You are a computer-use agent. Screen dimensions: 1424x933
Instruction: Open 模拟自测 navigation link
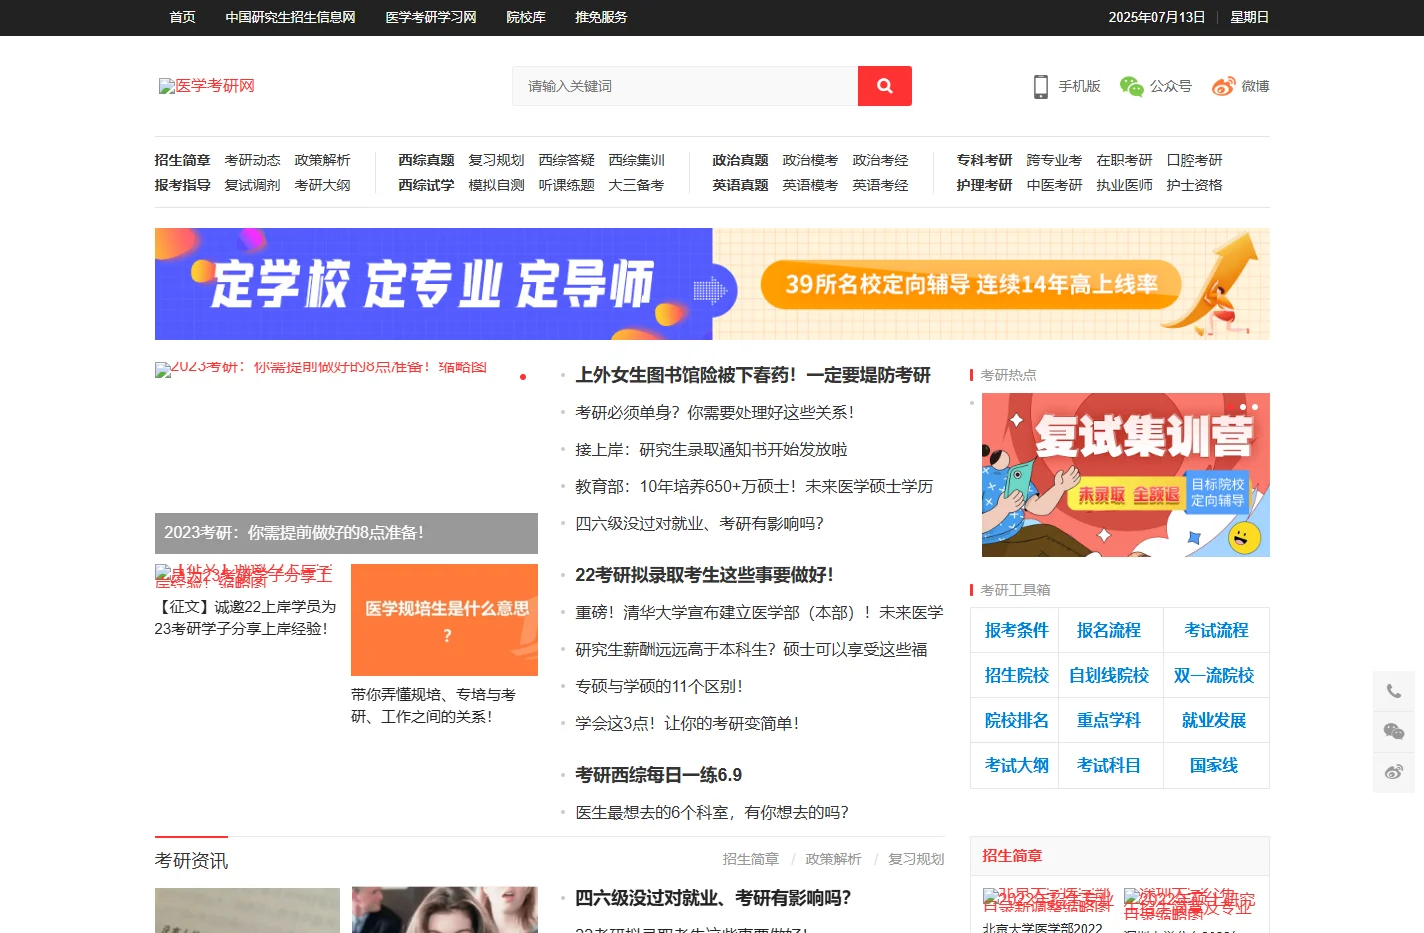496,185
